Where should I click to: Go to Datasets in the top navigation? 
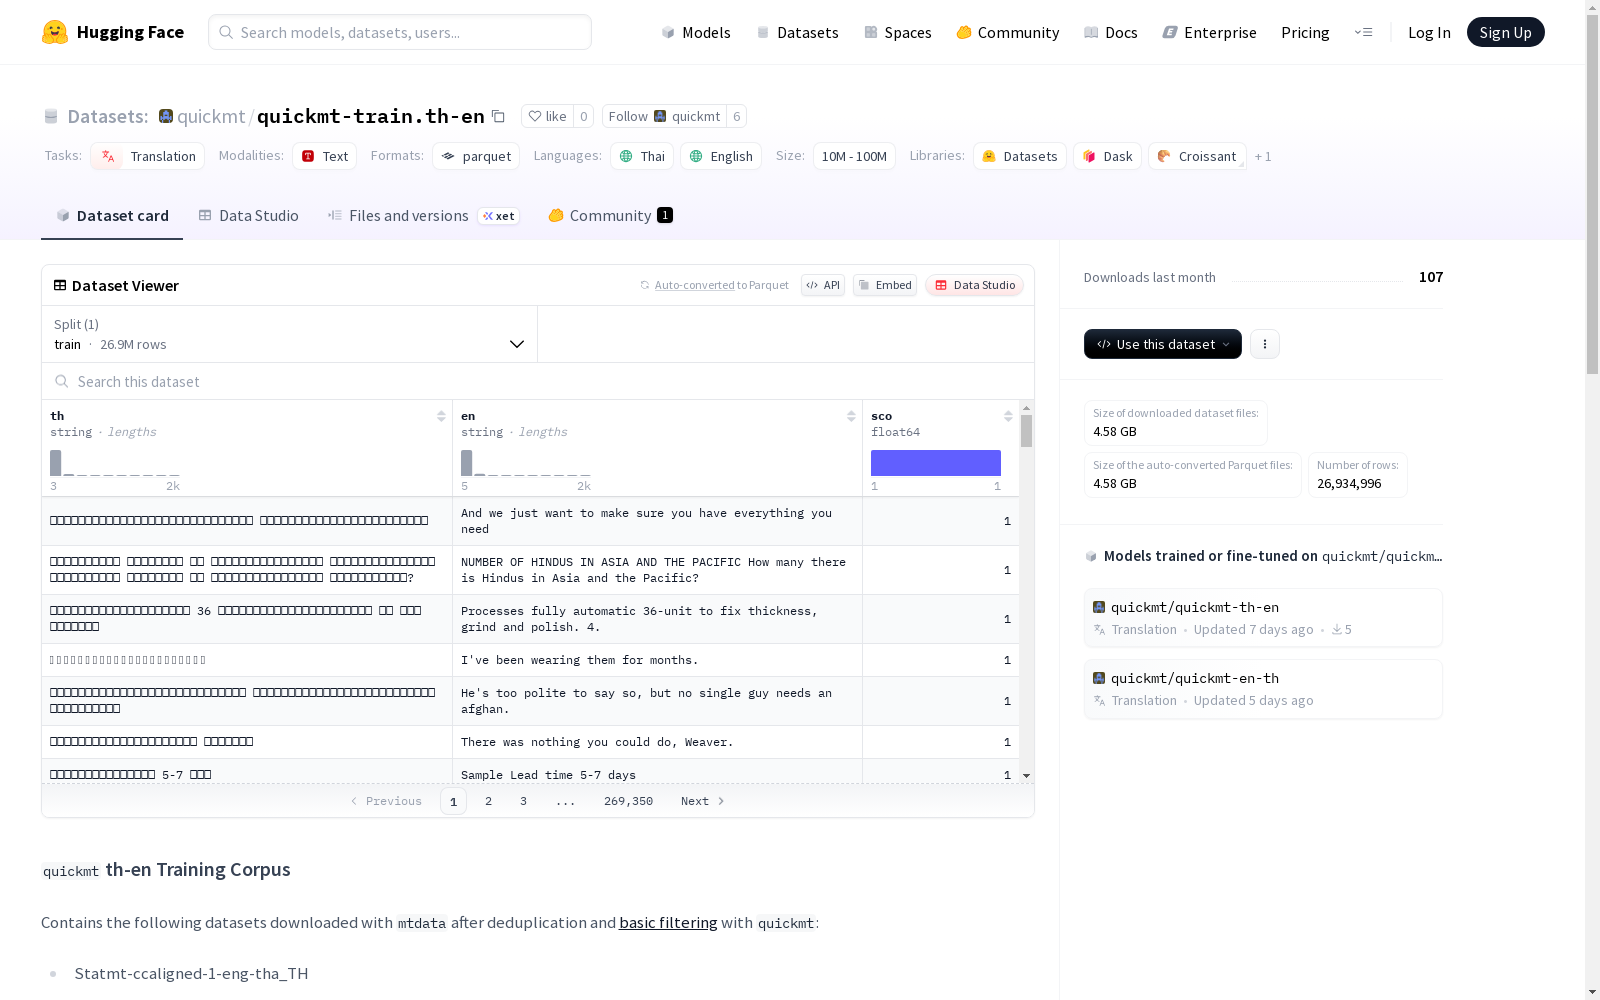pyautogui.click(x=797, y=32)
